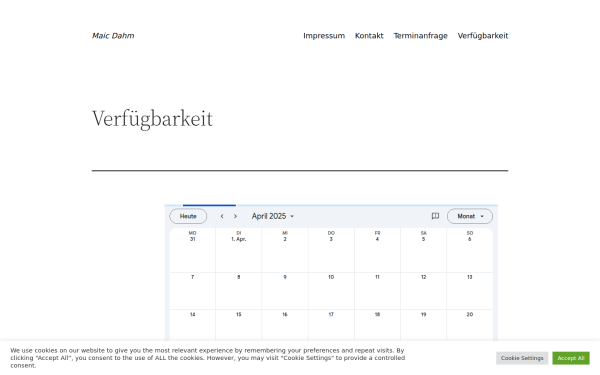
Task: Select calendar day 13
Action: point(470,277)
